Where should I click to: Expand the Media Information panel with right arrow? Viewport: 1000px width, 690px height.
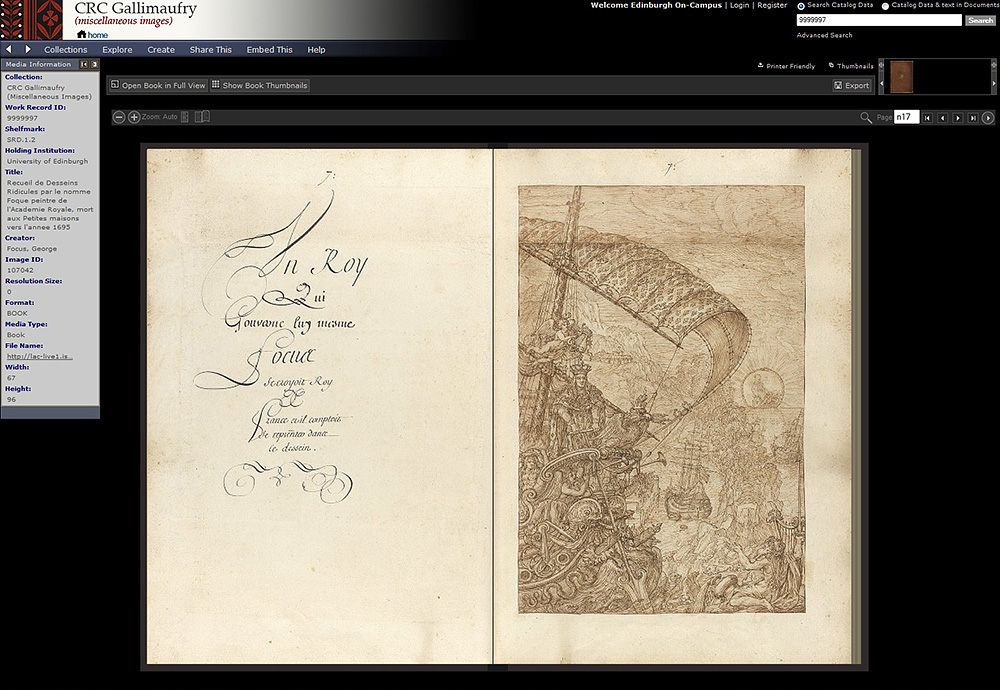(94, 64)
